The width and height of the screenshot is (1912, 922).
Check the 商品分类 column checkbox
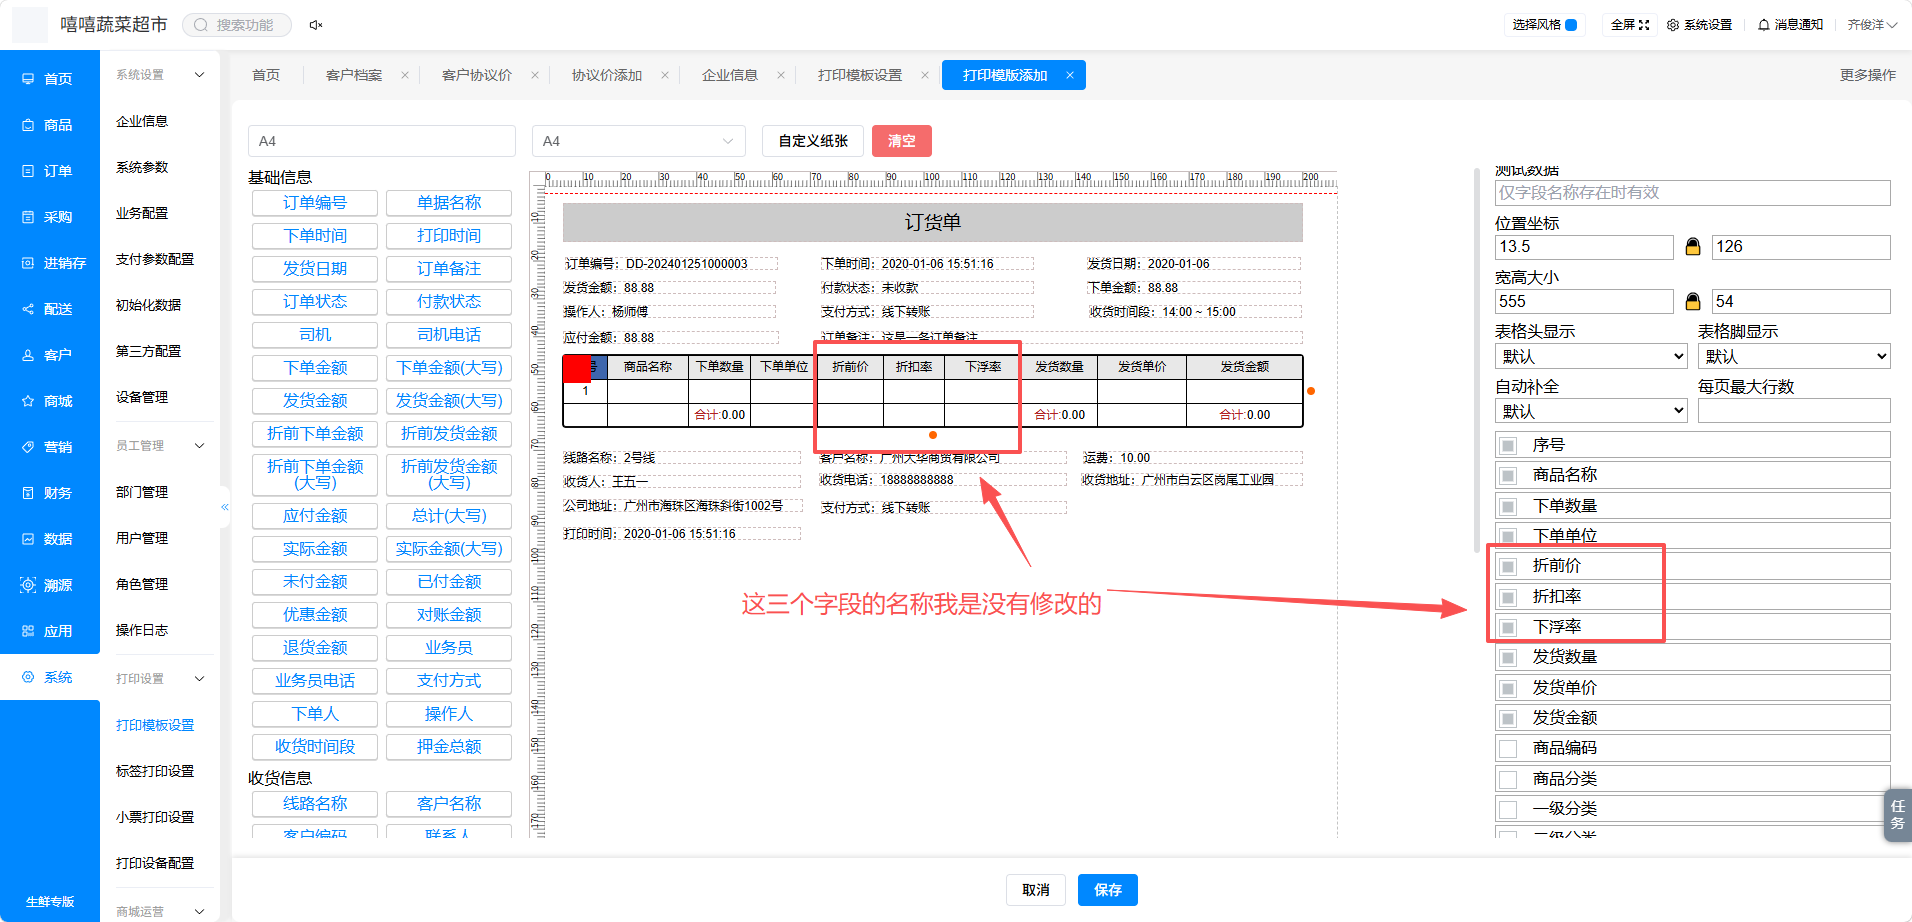coord(1508,779)
